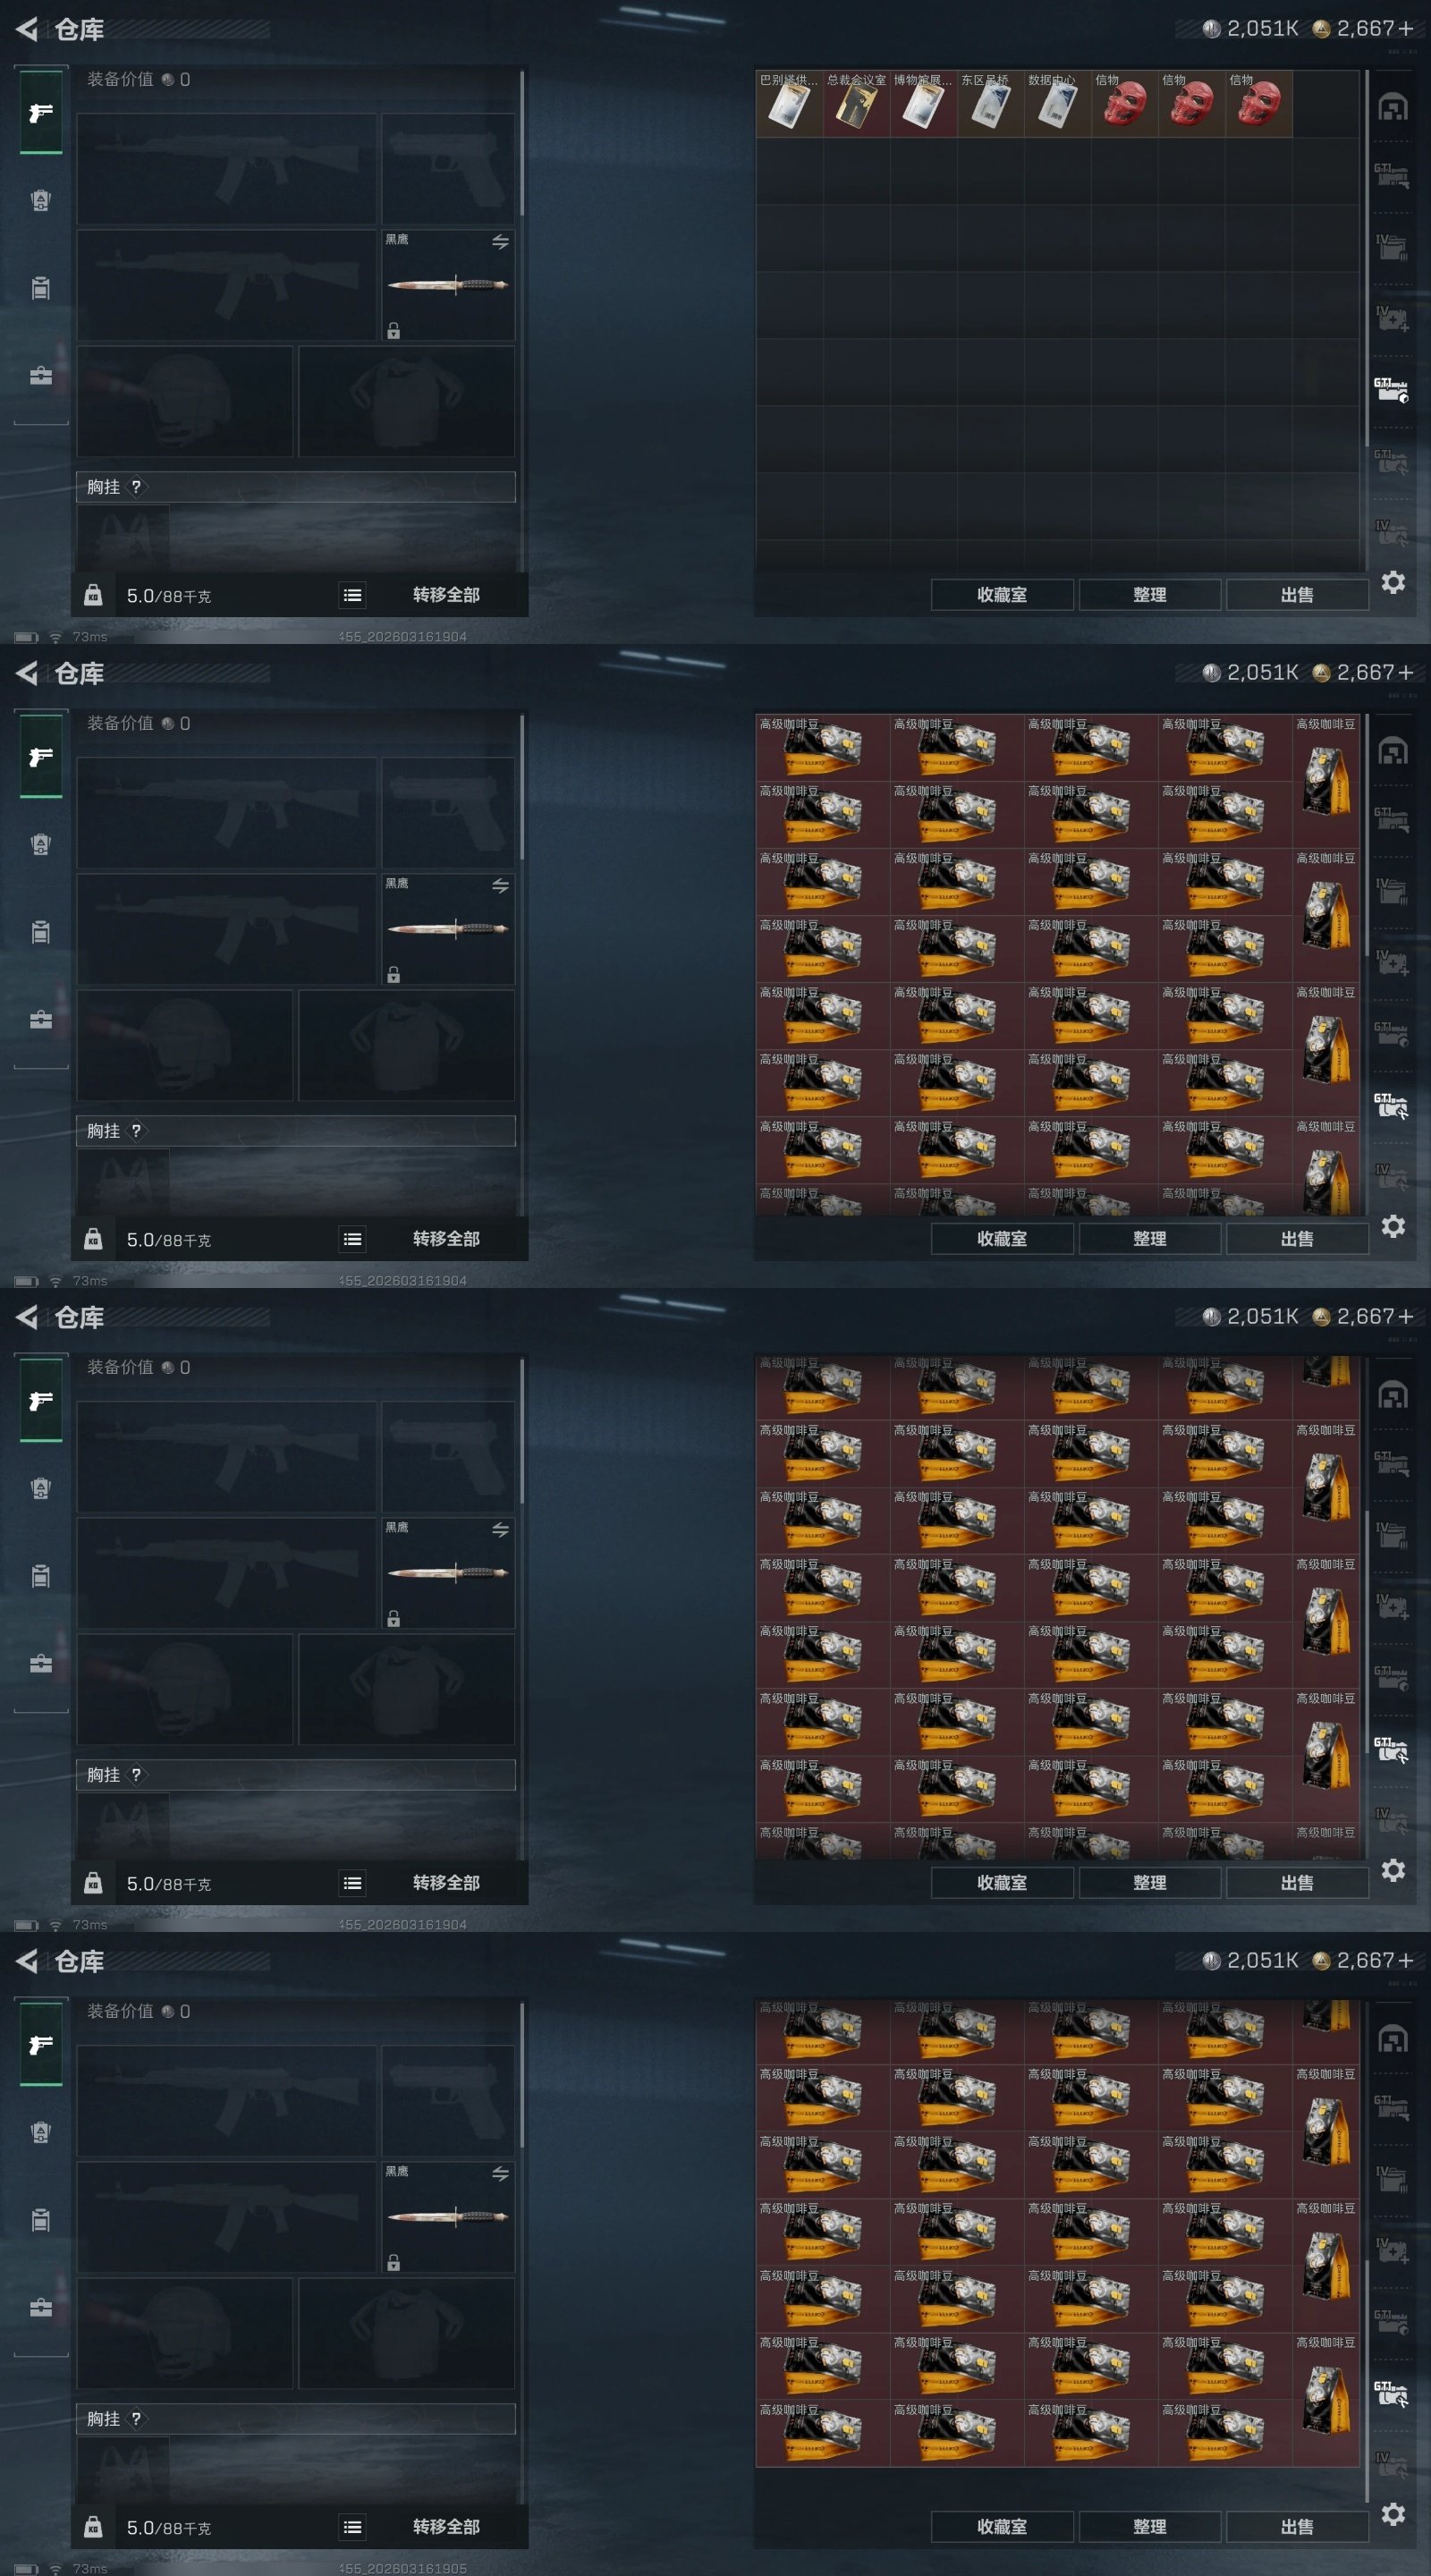Toggle lock on 黑鹰 knife in topmost panel

[x=394, y=331]
